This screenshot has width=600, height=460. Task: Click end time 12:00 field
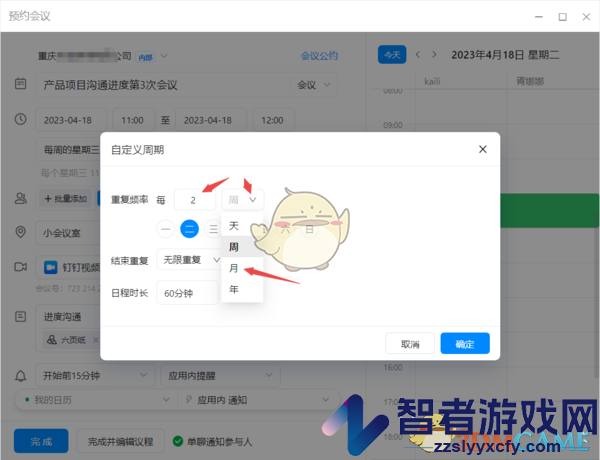click(273, 120)
